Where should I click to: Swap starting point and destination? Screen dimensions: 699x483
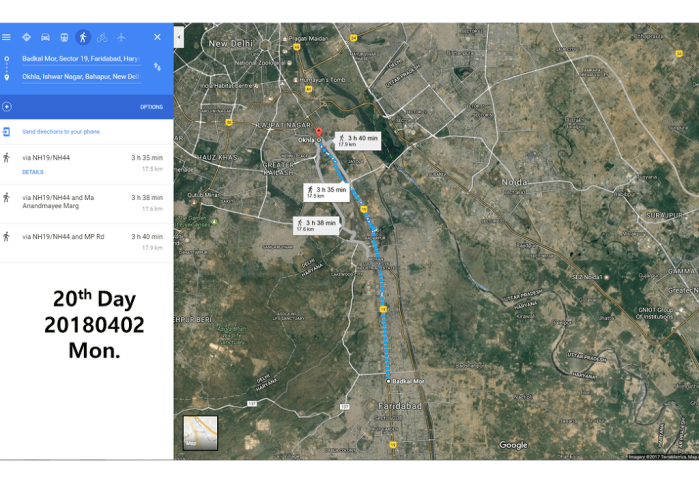pos(157,67)
